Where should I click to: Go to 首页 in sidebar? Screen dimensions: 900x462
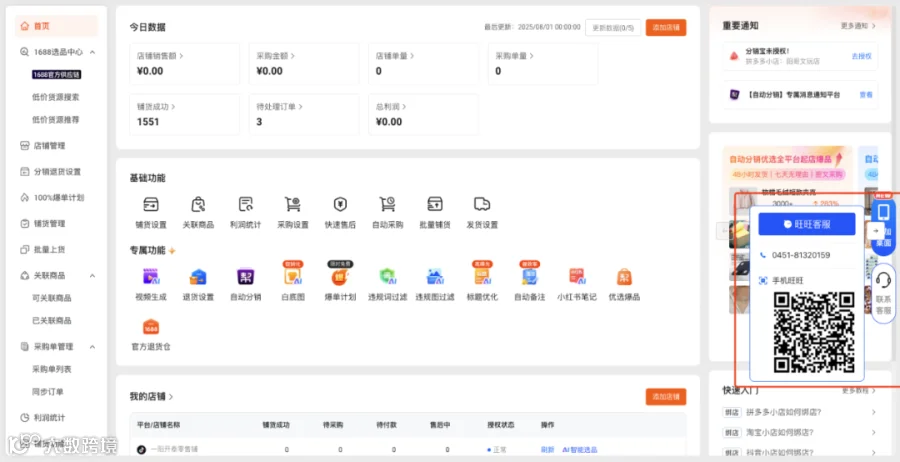pos(56,26)
